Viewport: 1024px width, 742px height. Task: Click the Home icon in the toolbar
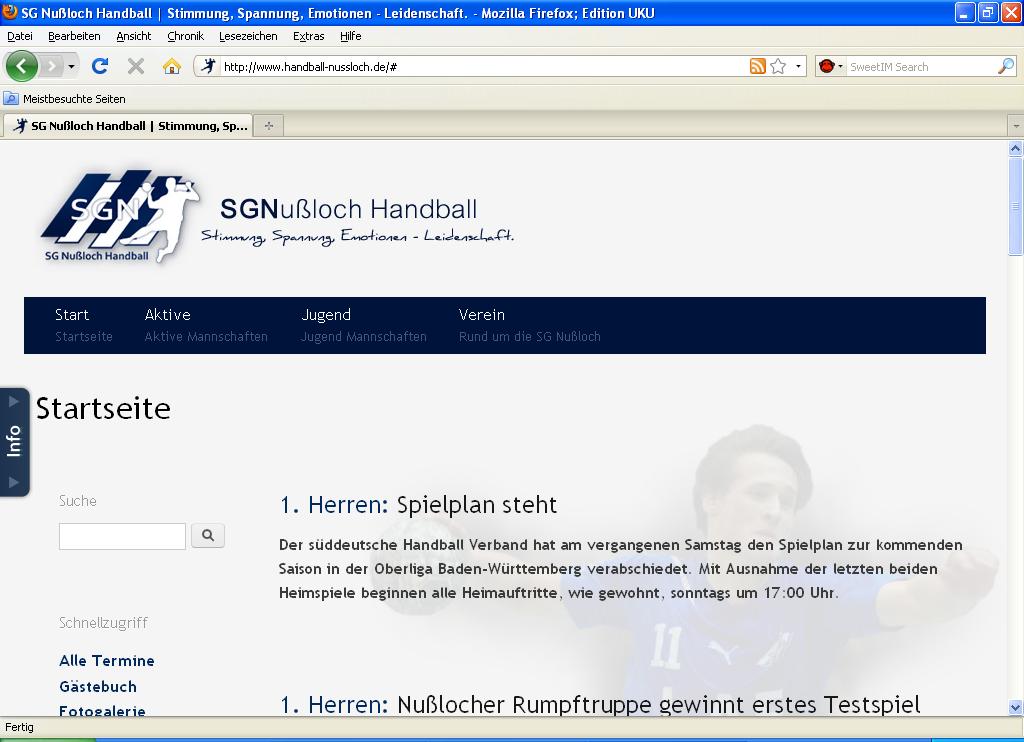pos(172,67)
